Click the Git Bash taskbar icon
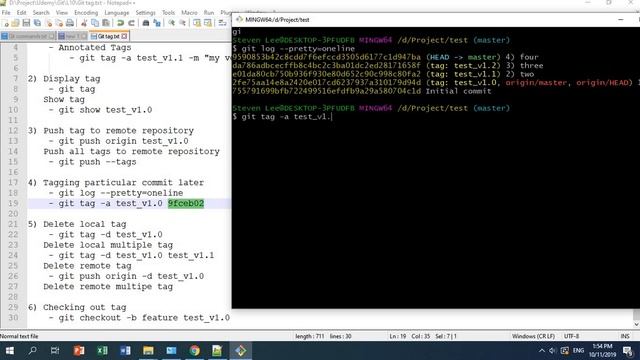This screenshot has width=640, height=360. (x=240, y=351)
